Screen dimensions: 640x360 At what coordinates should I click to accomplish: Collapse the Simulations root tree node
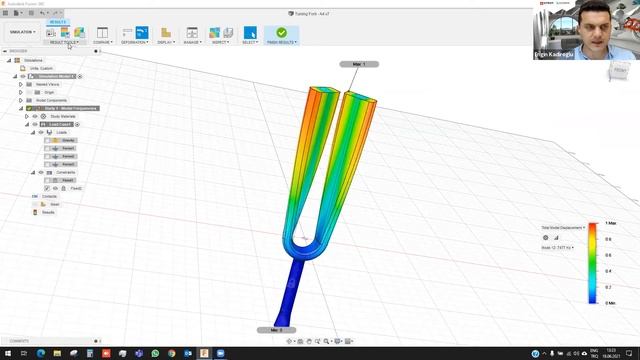pyautogui.click(x=9, y=60)
